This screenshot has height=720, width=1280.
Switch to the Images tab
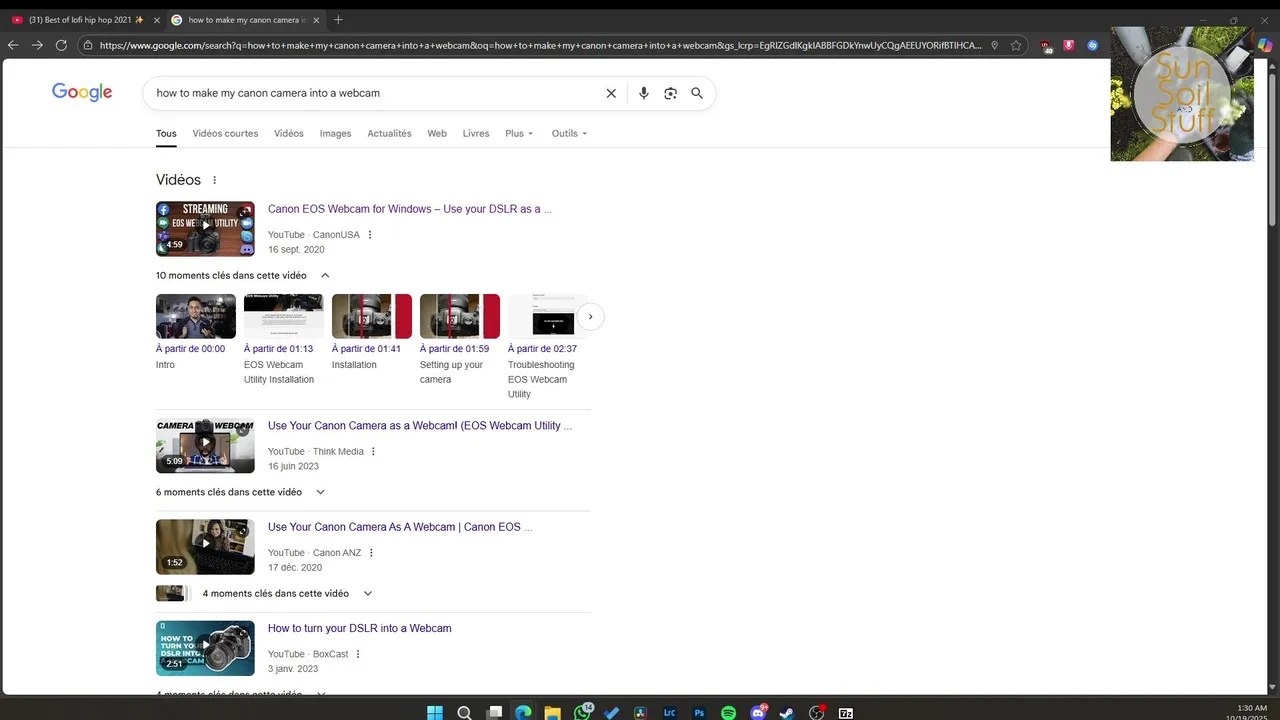pos(335,133)
